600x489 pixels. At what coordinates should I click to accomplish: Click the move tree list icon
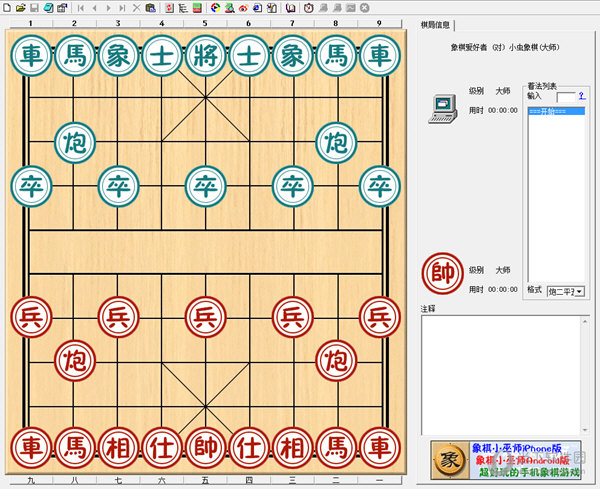pos(183,8)
